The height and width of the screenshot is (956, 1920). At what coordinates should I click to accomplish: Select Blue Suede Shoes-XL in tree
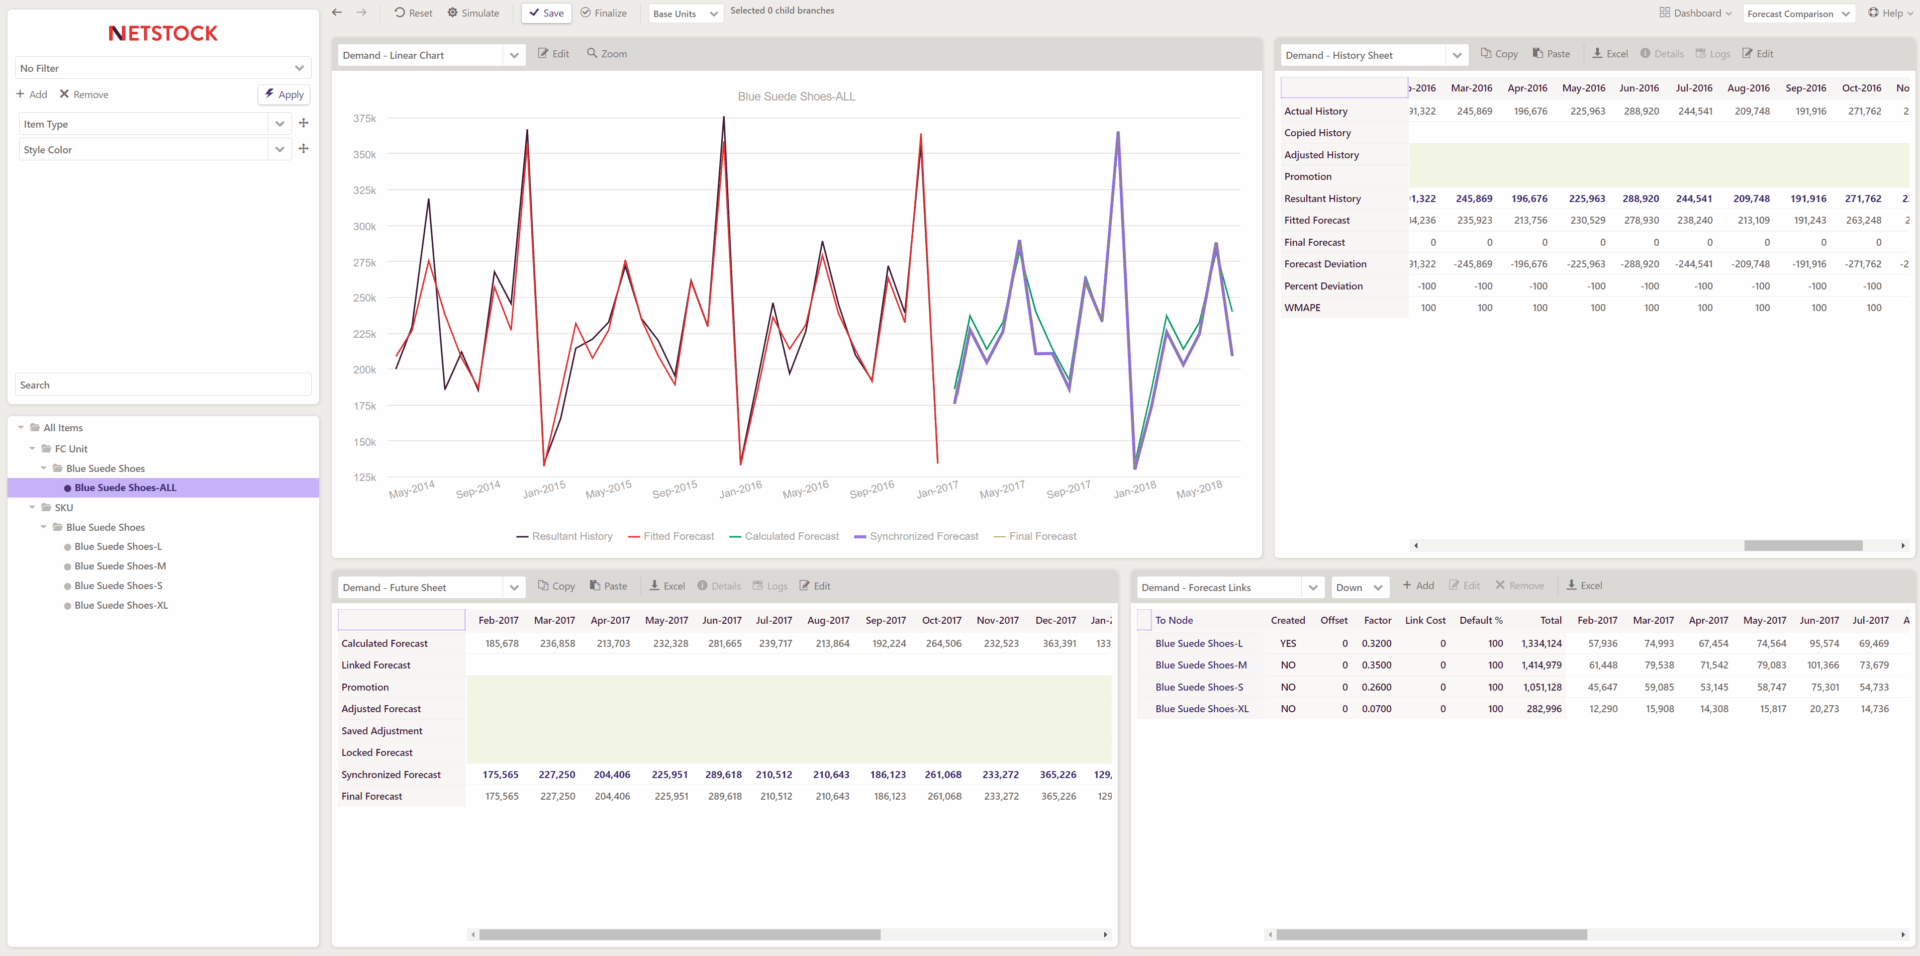coord(121,606)
